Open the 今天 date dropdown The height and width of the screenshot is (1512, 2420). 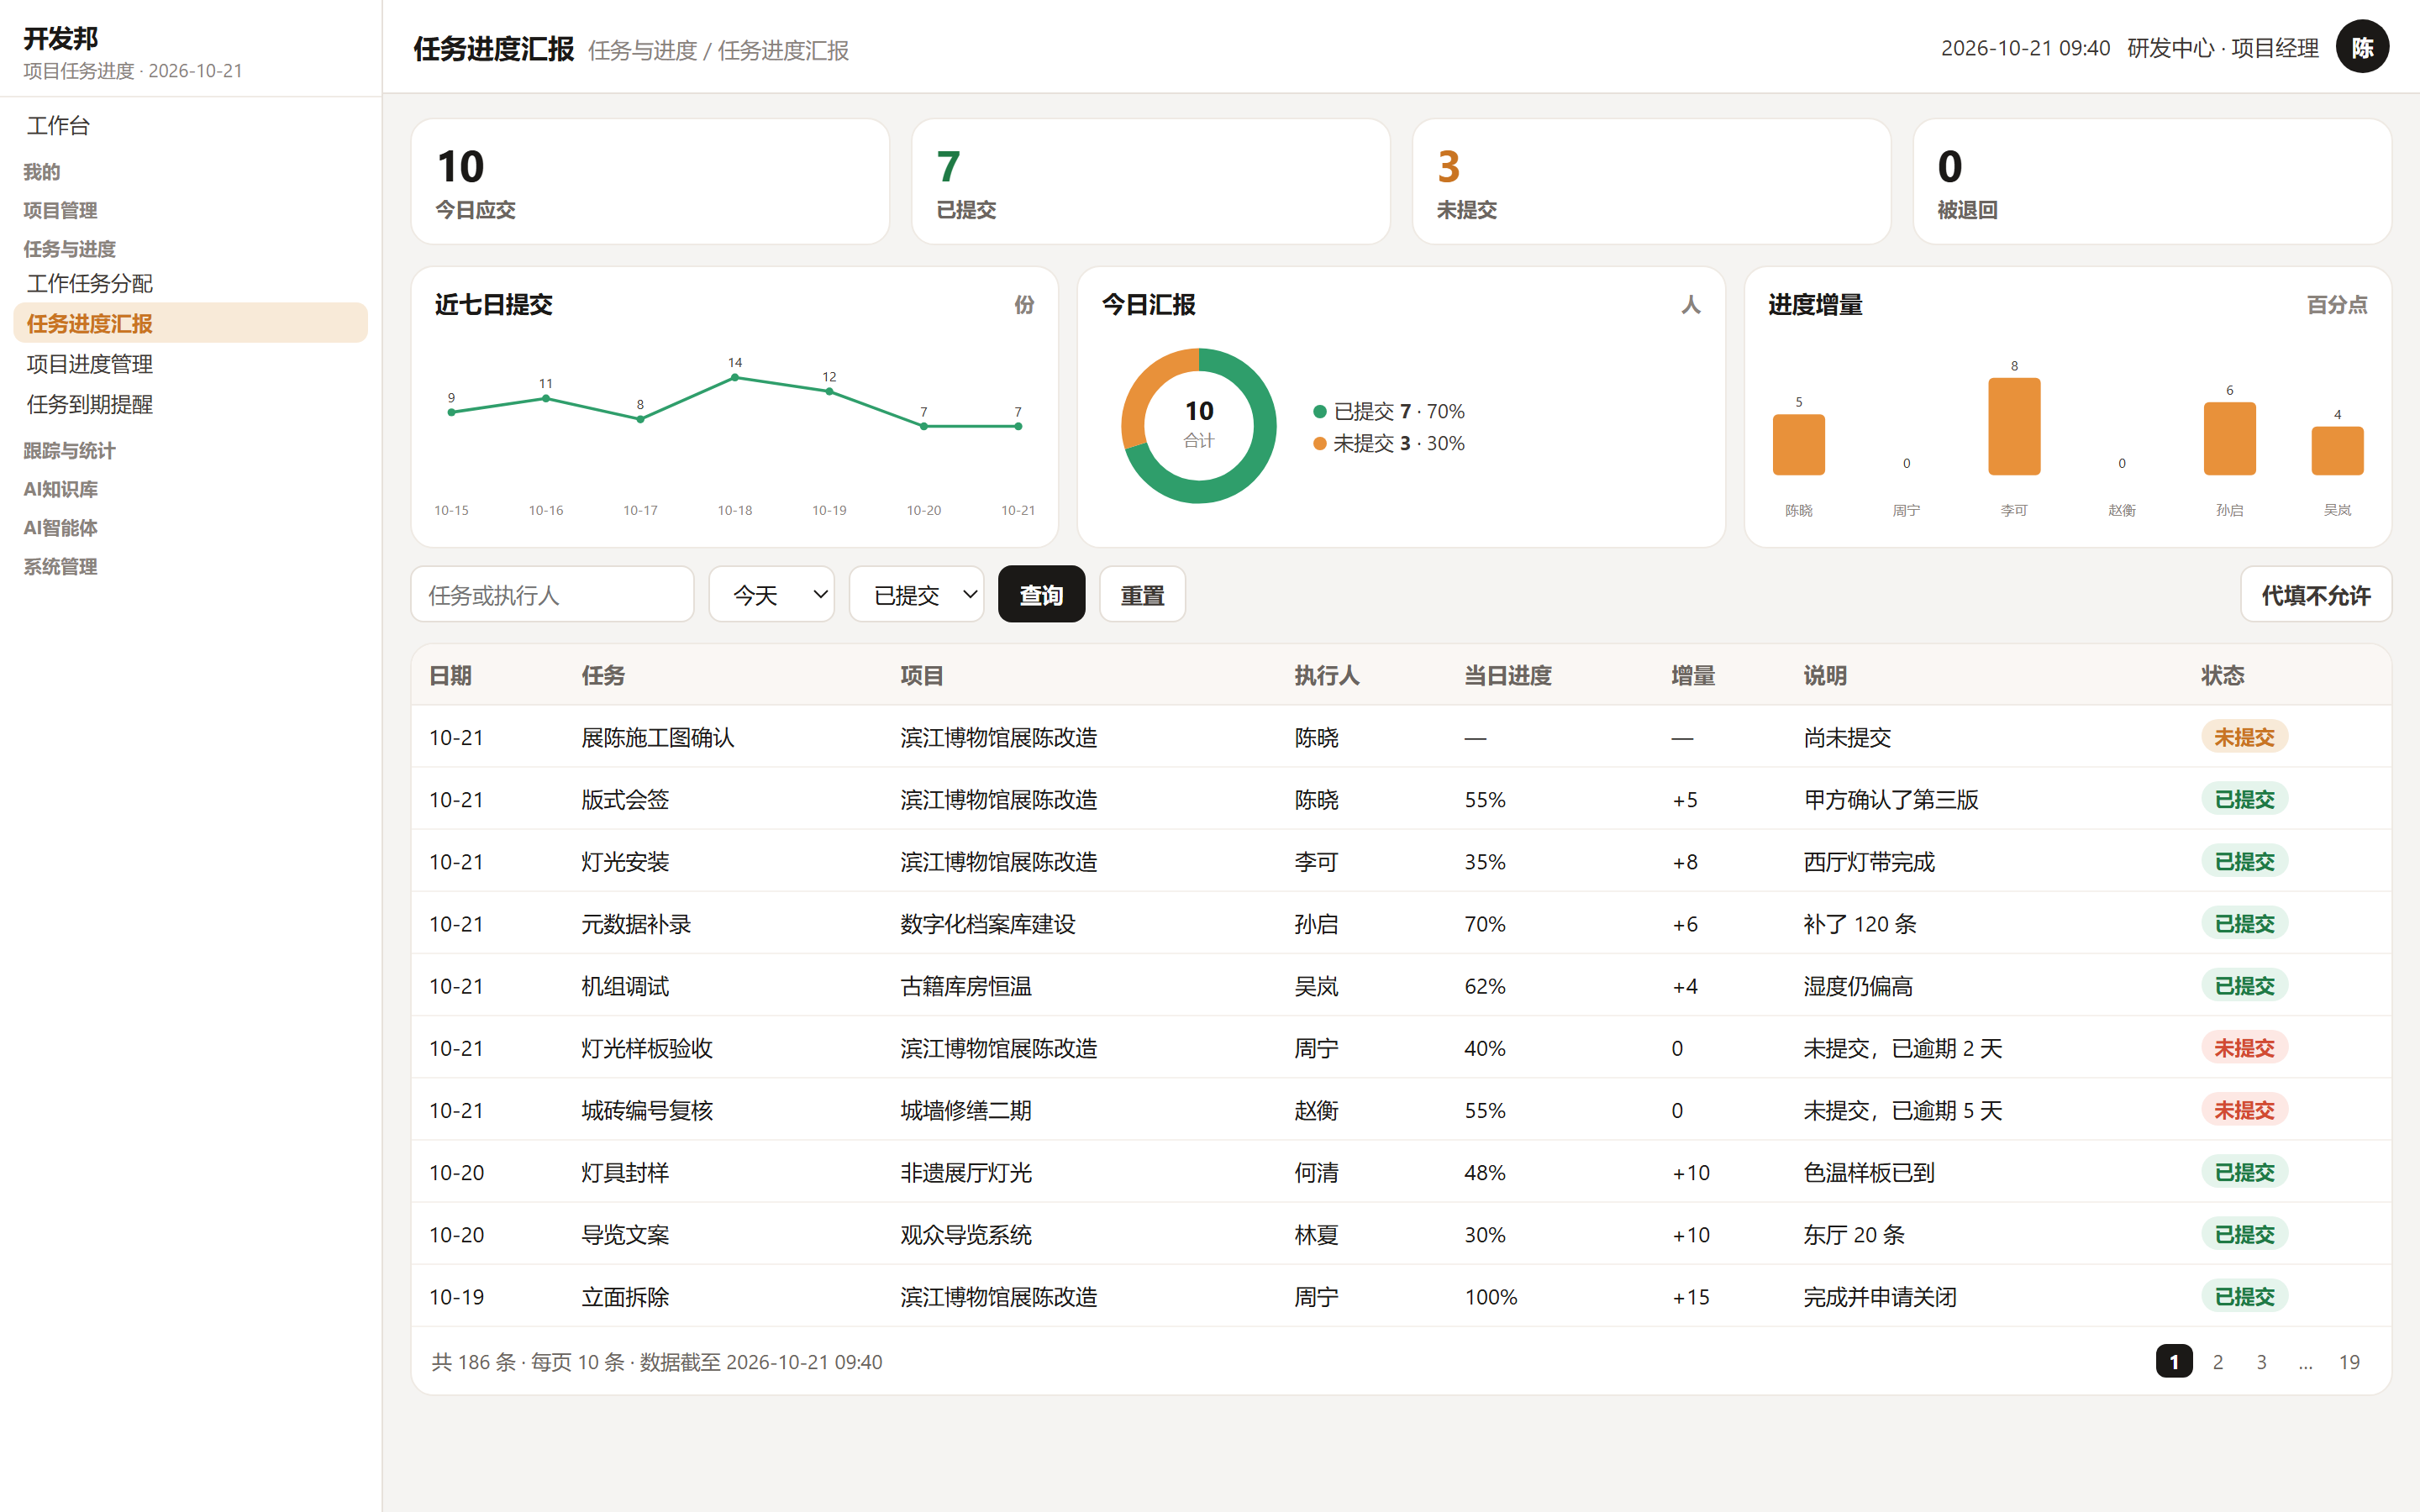pyautogui.click(x=771, y=595)
